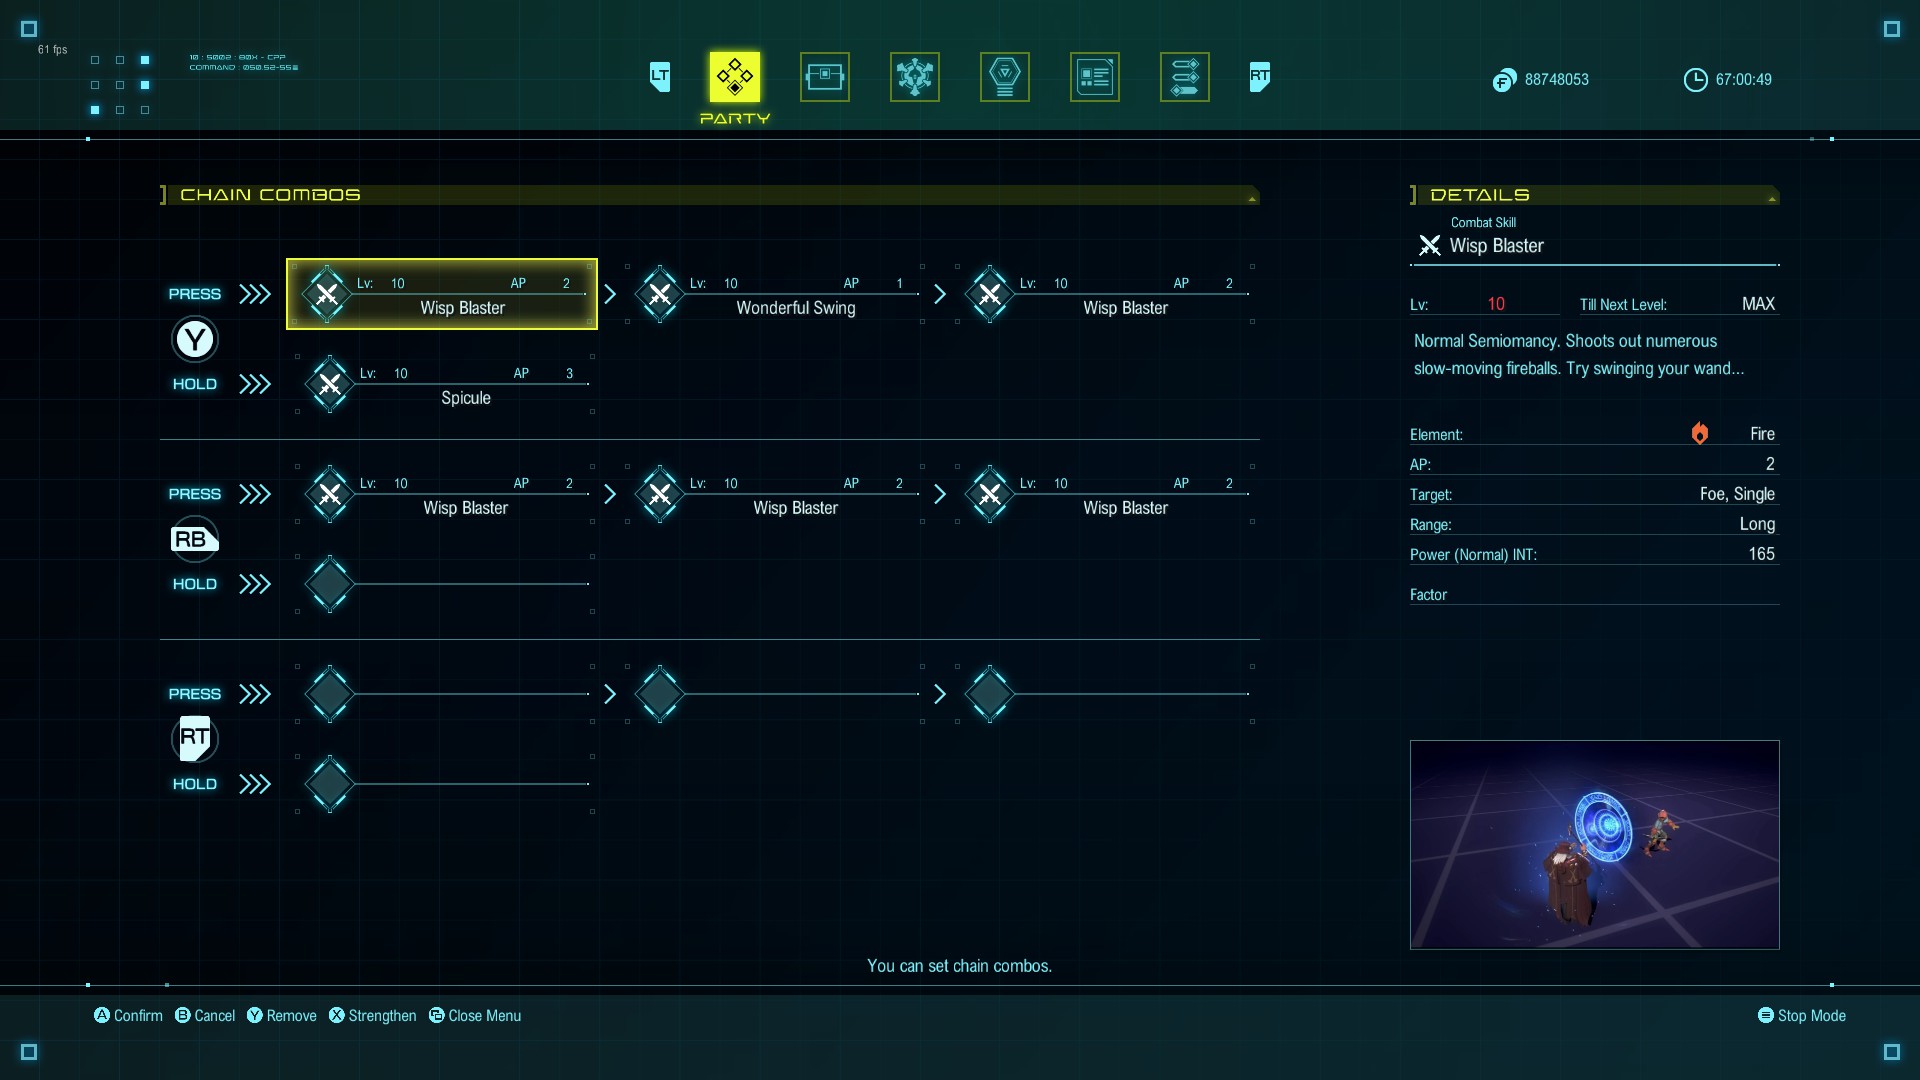Viewport: 1920px width, 1080px height.
Task: Select highlighted Wisp Blaster in Y press chain
Action: click(442, 294)
